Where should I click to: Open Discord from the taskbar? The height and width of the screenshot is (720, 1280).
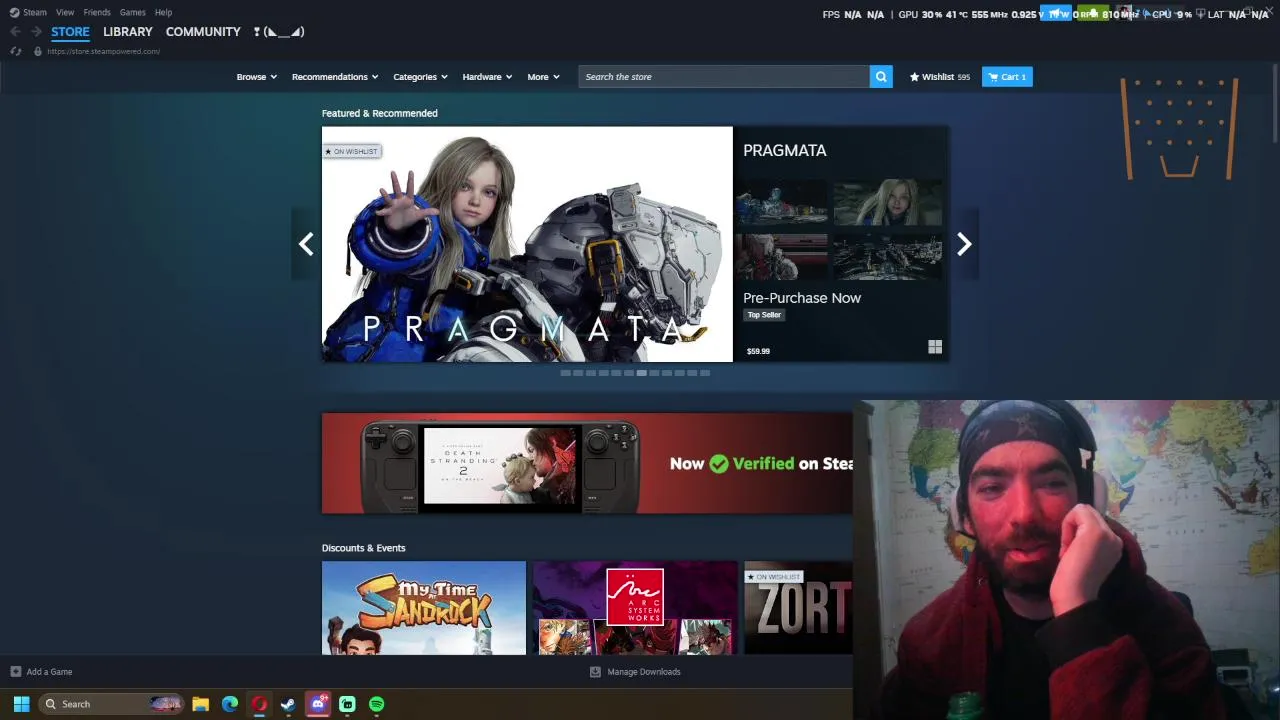tap(318, 704)
